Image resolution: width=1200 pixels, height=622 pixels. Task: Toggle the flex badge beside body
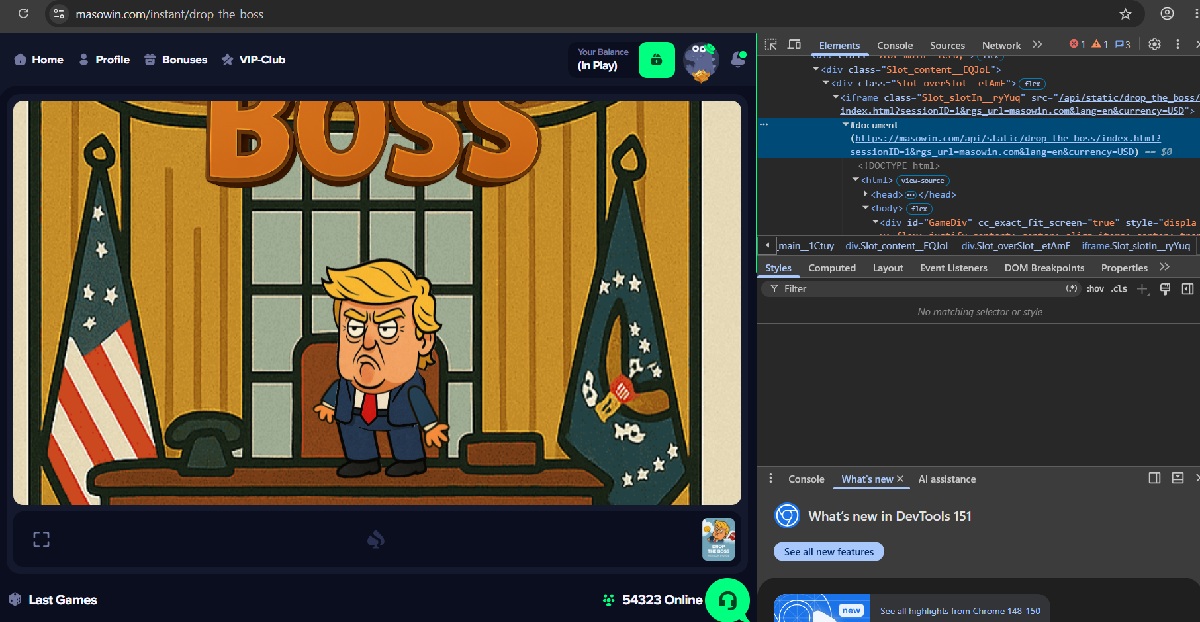[920, 208]
